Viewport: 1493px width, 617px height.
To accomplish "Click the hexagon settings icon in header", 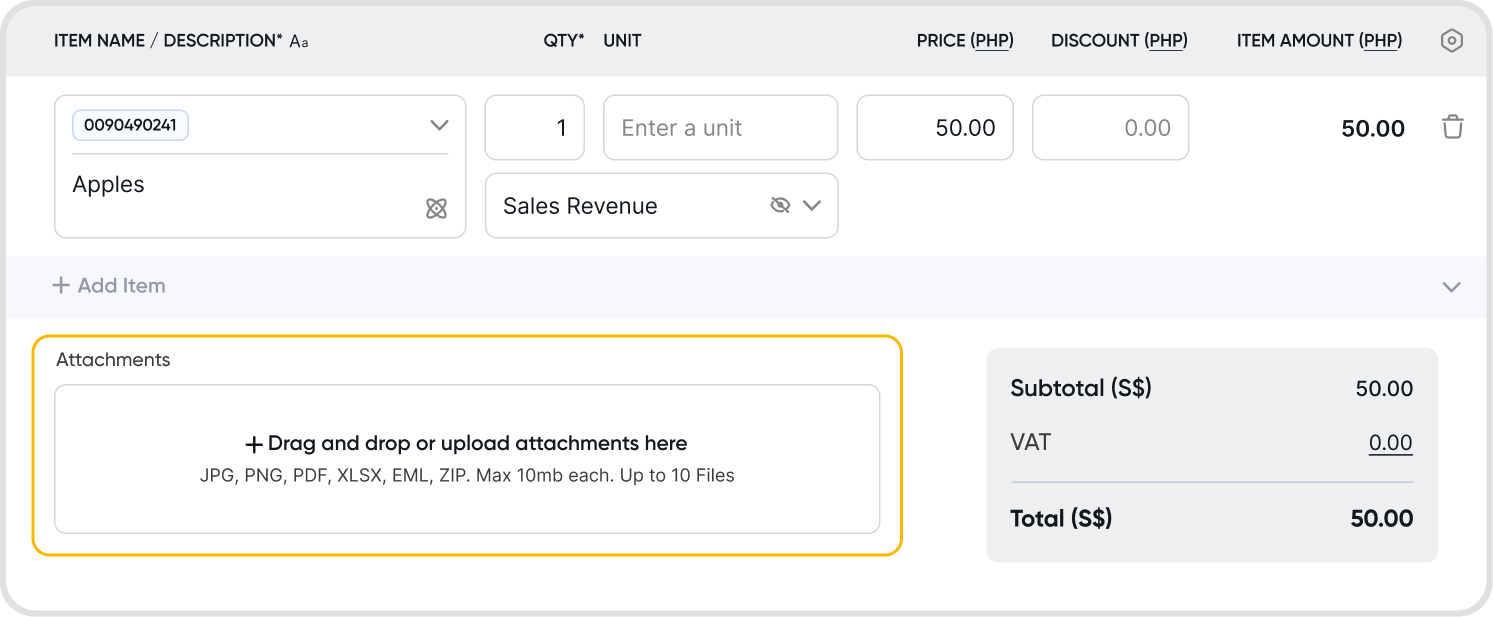I will [x=1451, y=41].
